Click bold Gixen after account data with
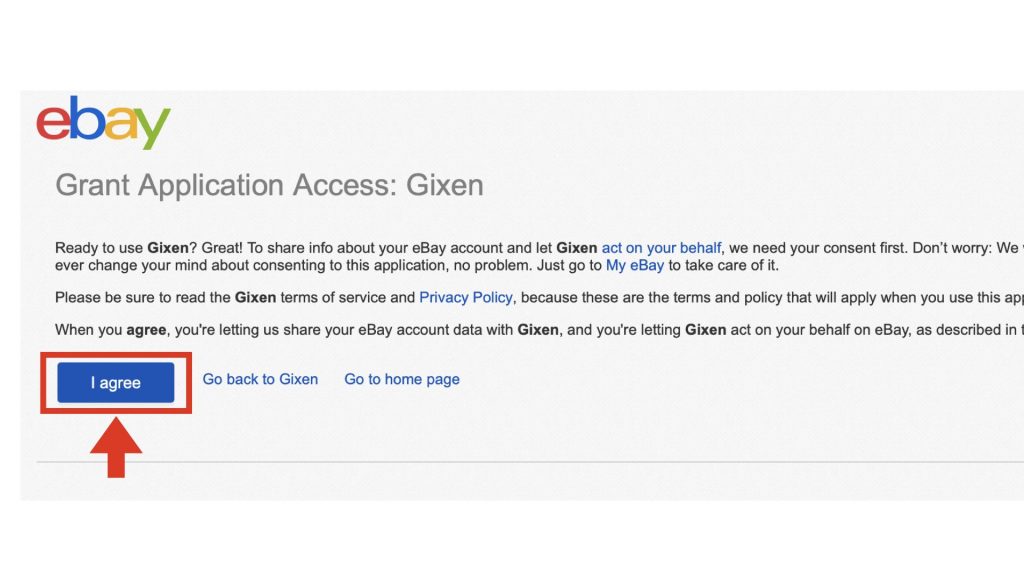Image resolution: width=1024 pixels, height=576 pixels. [x=538, y=330]
